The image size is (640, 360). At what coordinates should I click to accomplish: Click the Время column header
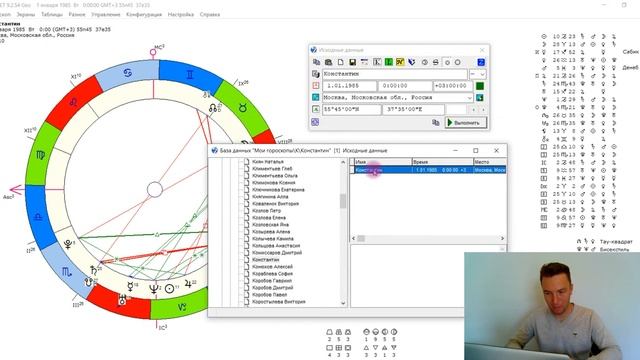pos(442,162)
